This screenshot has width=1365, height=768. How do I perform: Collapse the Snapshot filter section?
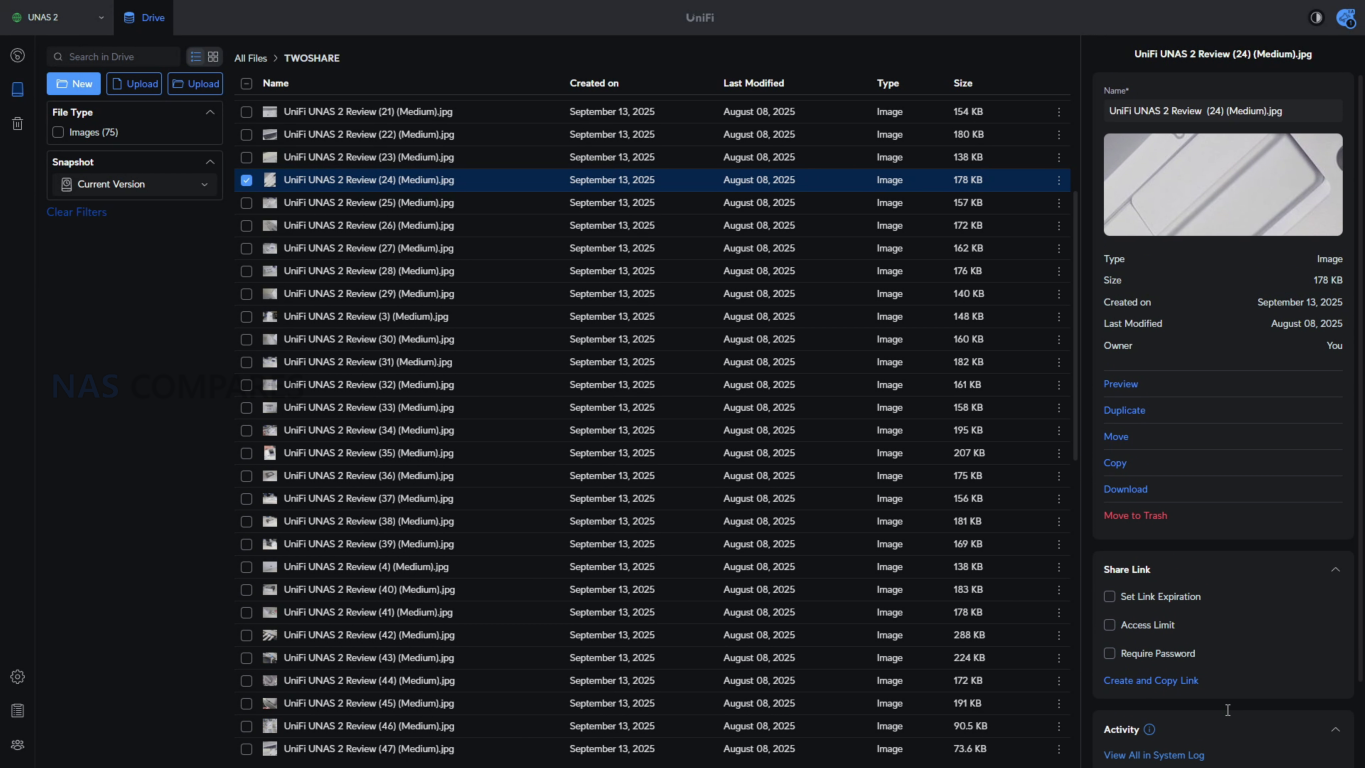coord(210,162)
